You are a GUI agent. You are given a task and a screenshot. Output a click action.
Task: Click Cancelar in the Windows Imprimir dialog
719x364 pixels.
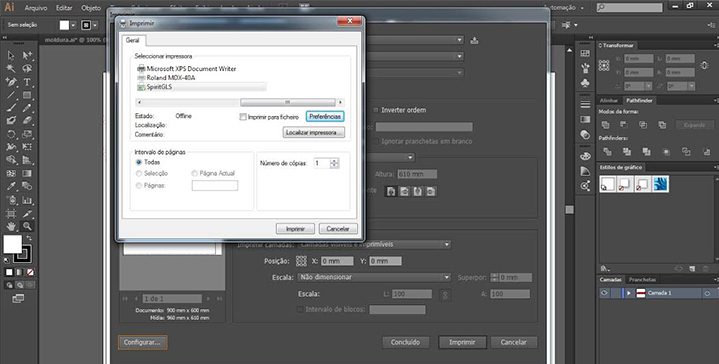coord(338,229)
